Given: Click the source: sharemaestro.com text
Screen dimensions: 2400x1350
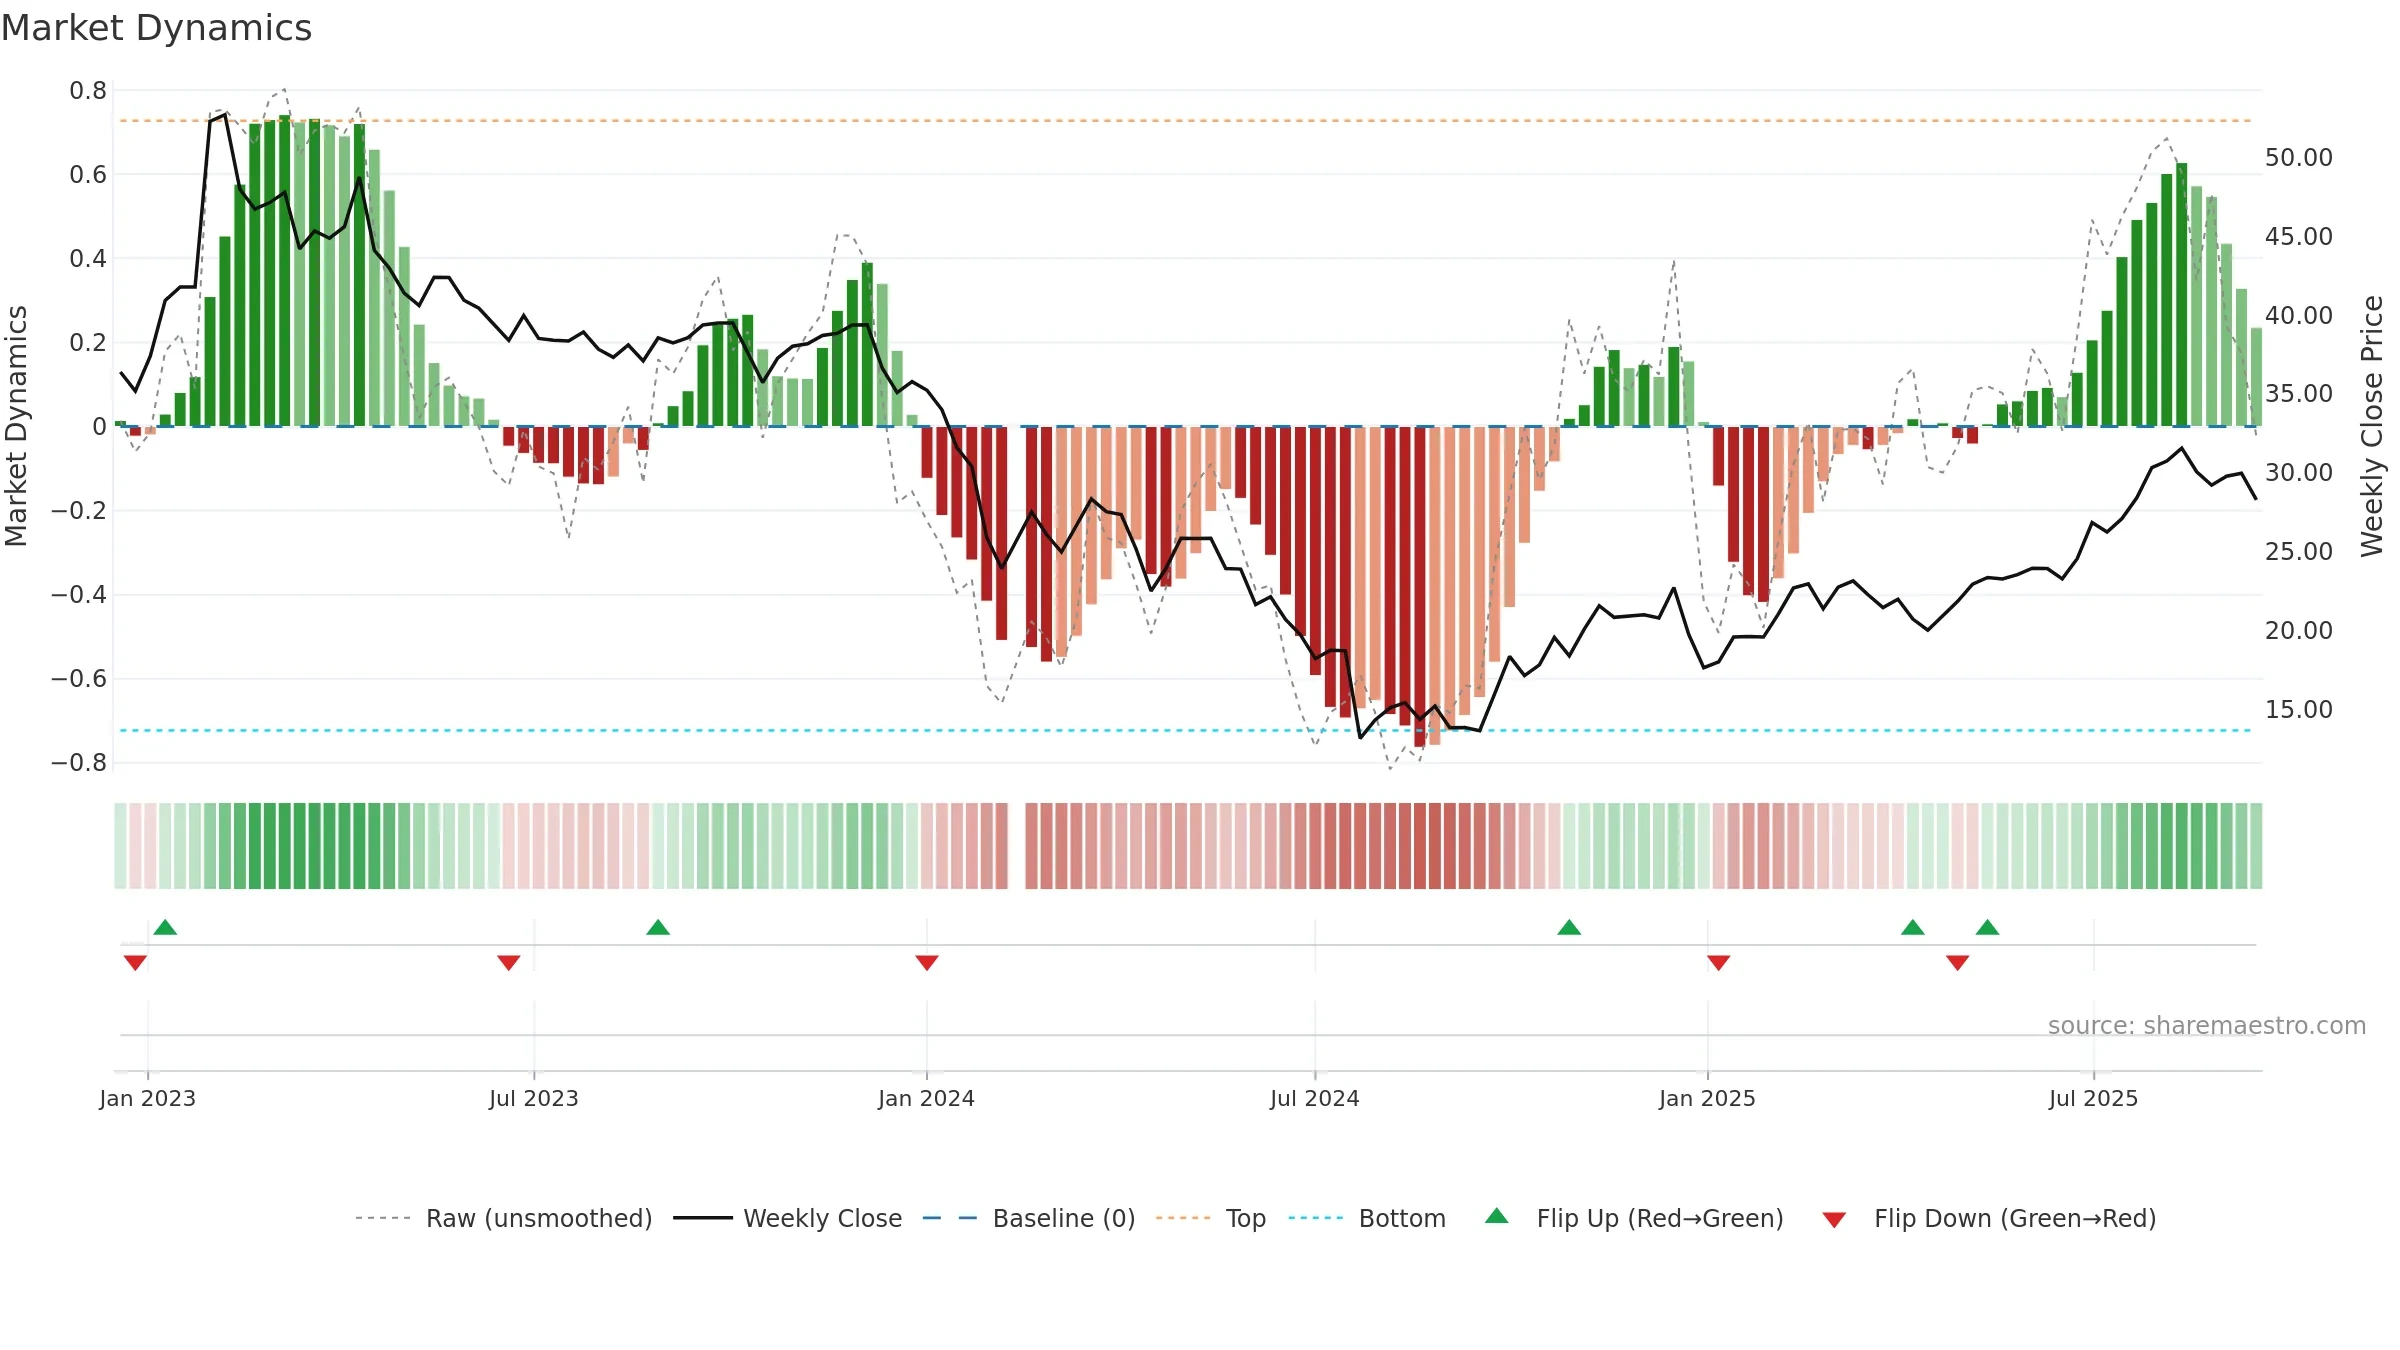Looking at the screenshot, I should click(x=2207, y=1025).
